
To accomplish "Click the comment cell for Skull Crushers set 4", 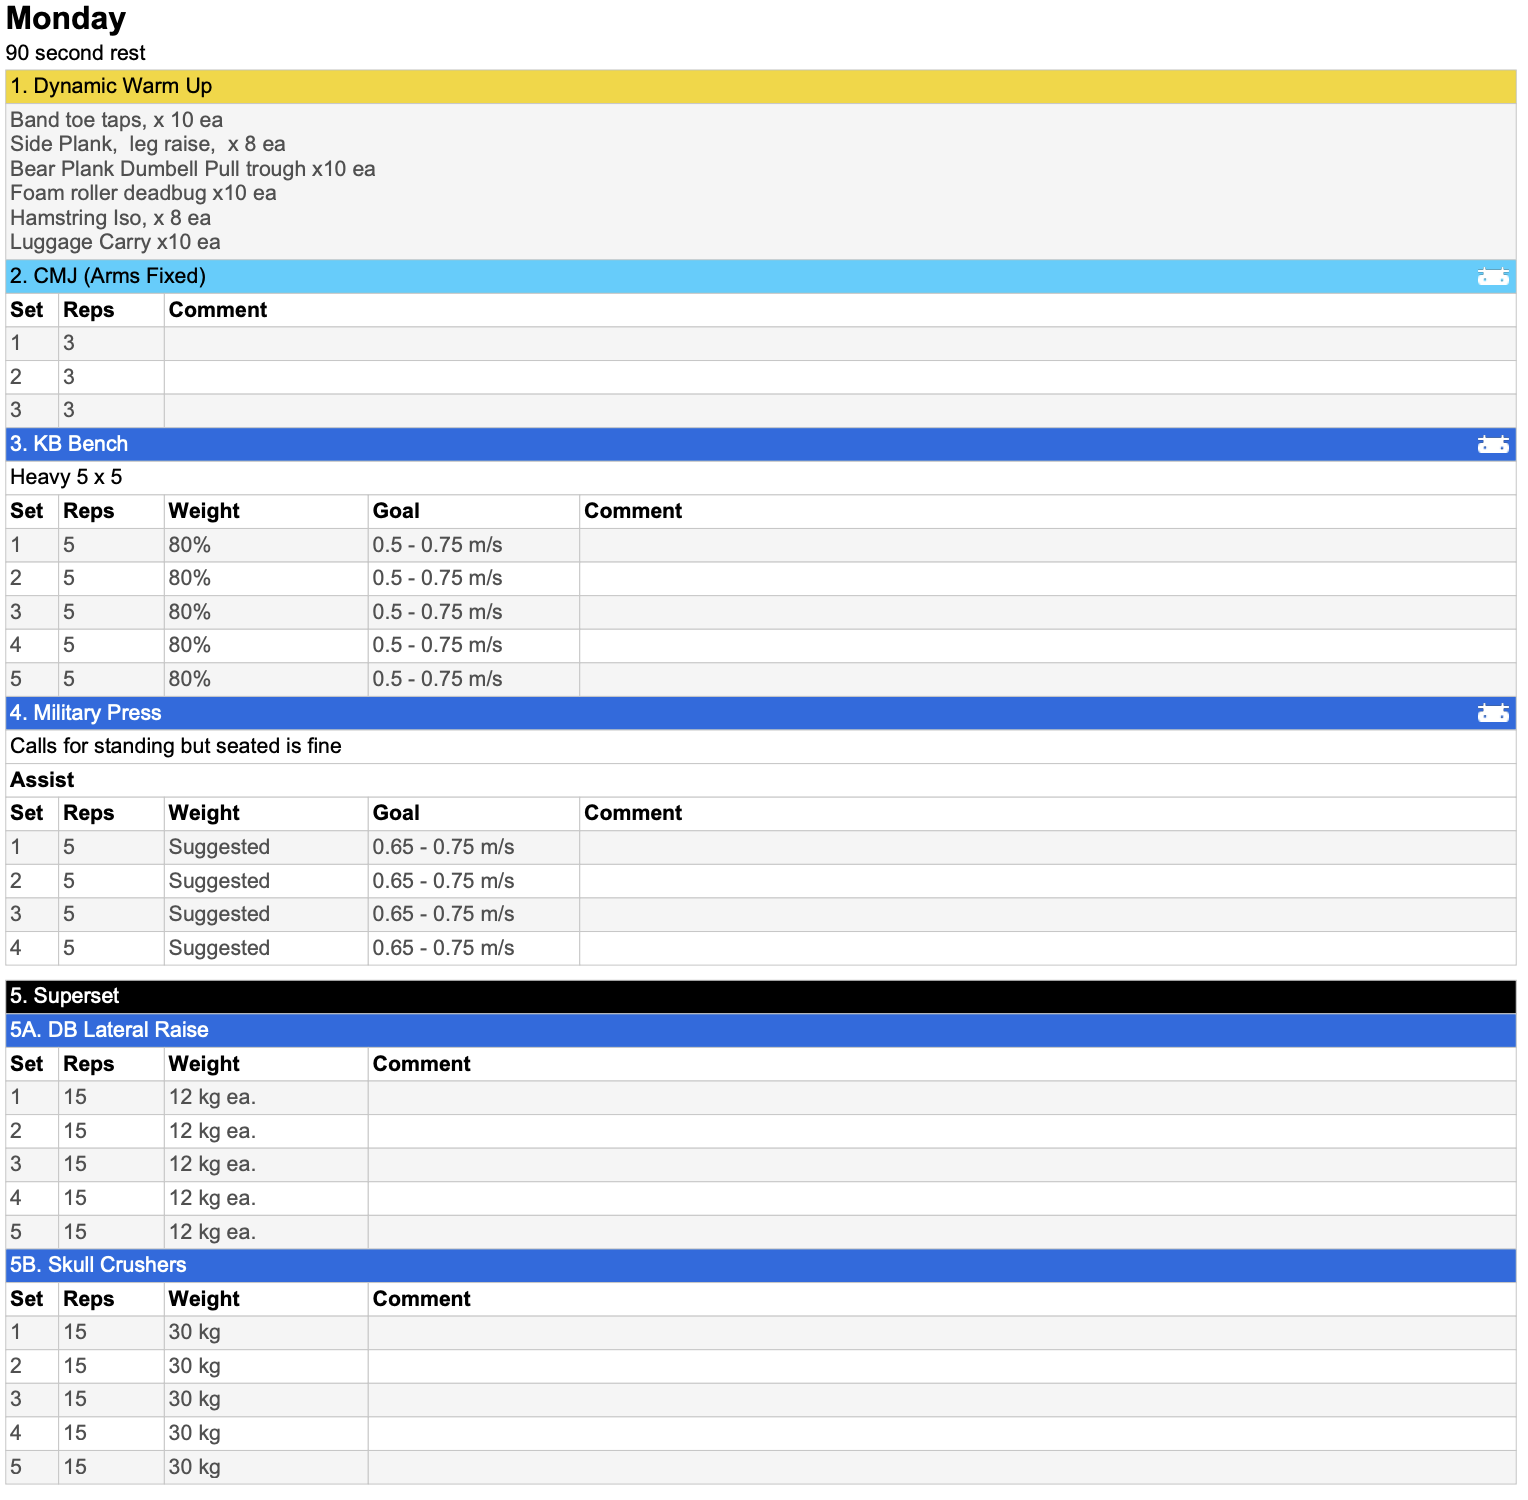I will (x=942, y=1433).
